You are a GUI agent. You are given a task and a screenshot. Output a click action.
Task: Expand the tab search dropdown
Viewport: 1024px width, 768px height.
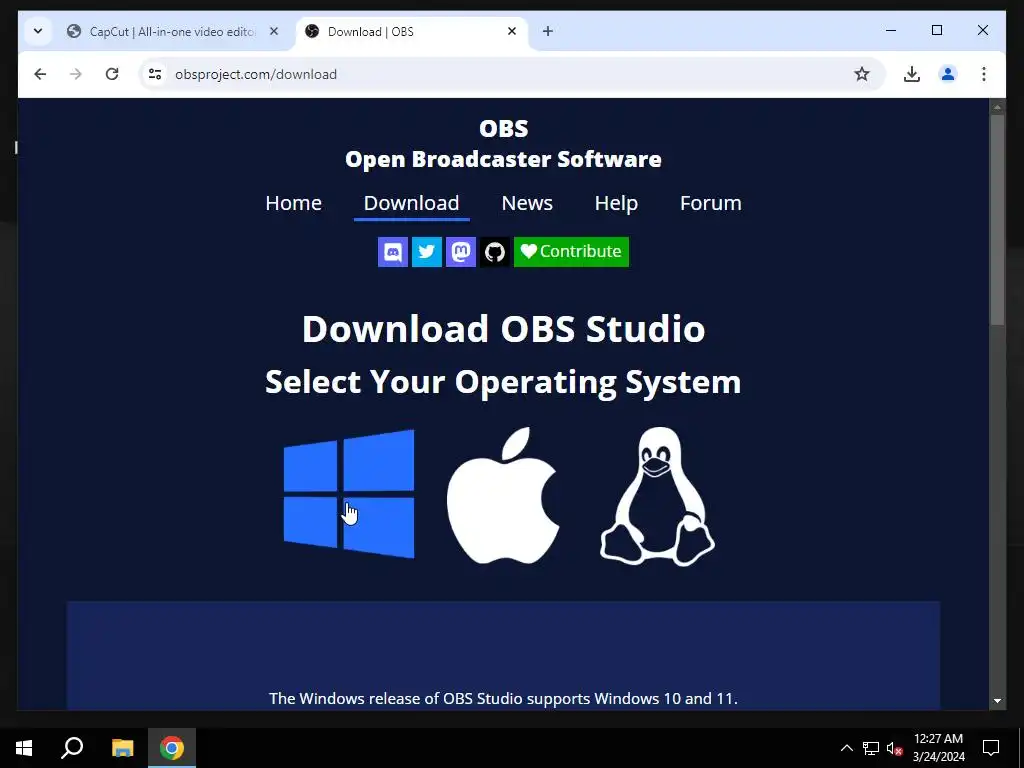(38, 31)
